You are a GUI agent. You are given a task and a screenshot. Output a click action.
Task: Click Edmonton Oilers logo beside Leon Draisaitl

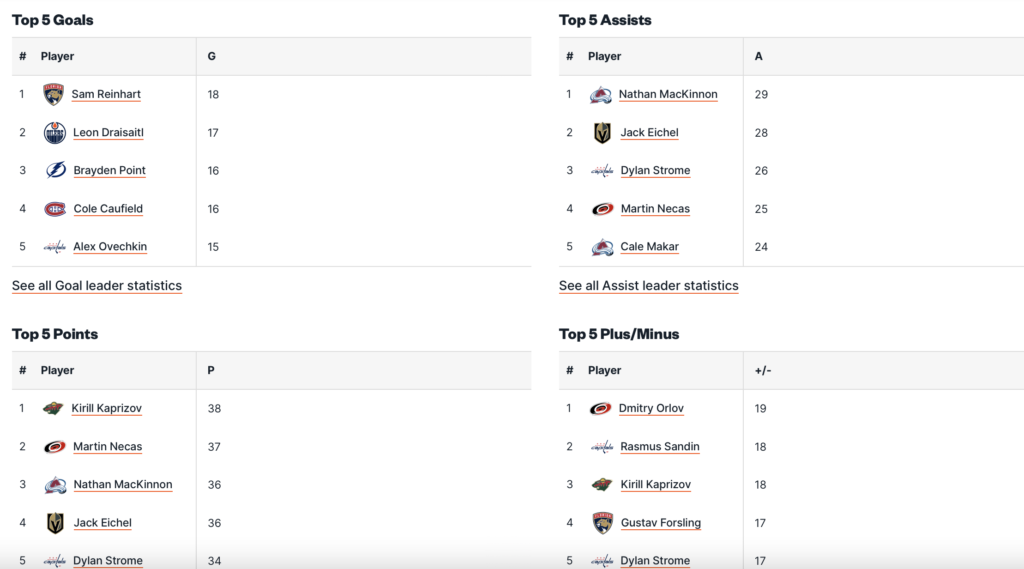pyautogui.click(x=55, y=133)
